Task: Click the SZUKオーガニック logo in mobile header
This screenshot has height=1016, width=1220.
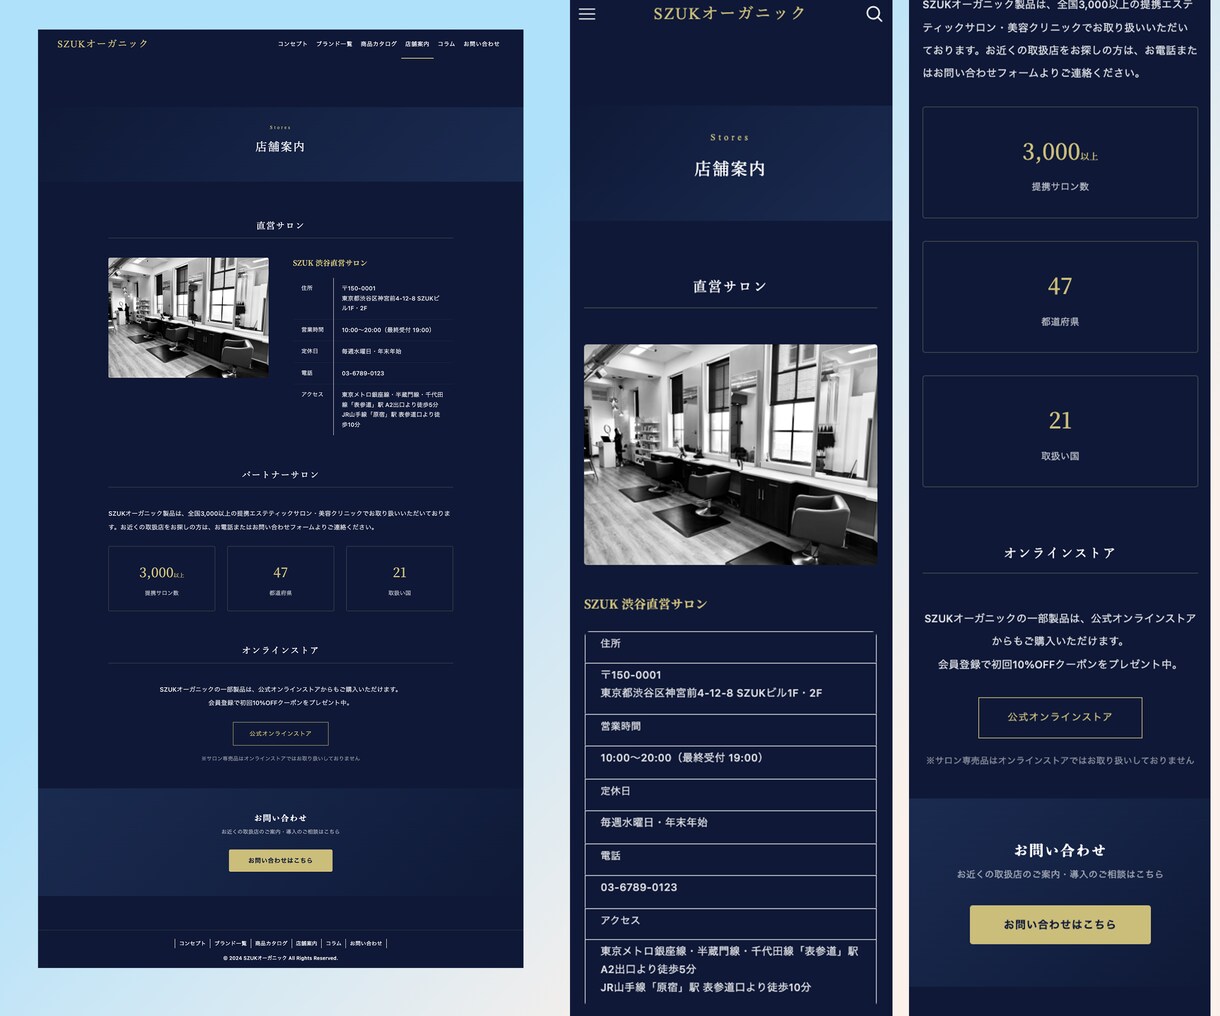Action: [730, 13]
